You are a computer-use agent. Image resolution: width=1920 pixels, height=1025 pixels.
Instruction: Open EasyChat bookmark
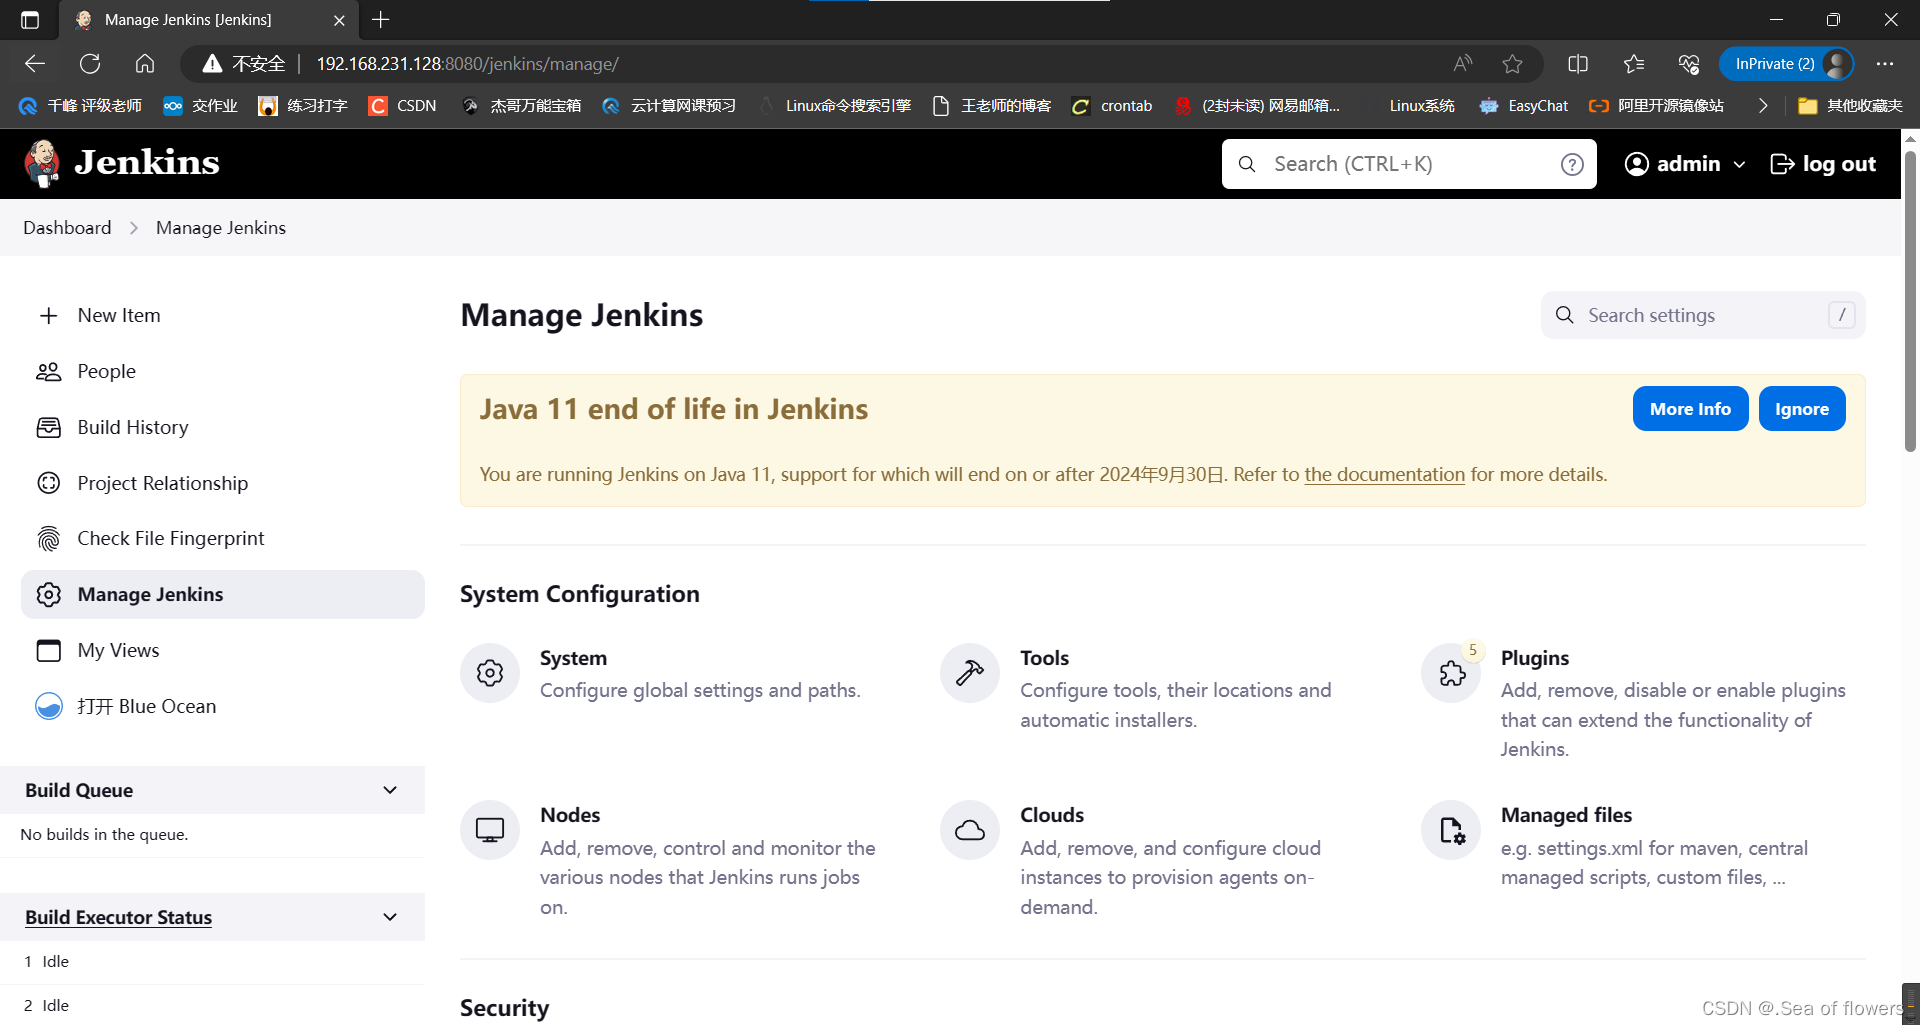[x=1524, y=105]
